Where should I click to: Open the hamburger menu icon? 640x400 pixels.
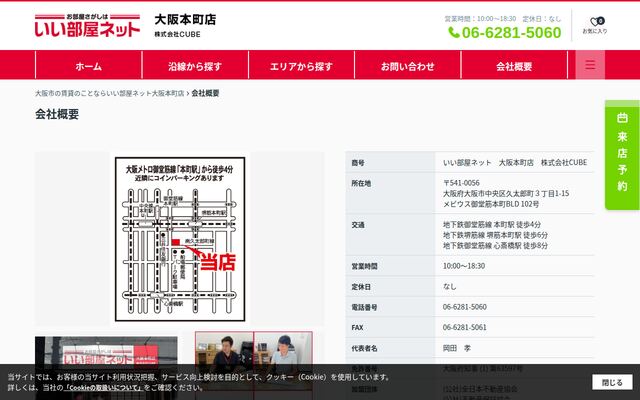pyautogui.click(x=590, y=65)
